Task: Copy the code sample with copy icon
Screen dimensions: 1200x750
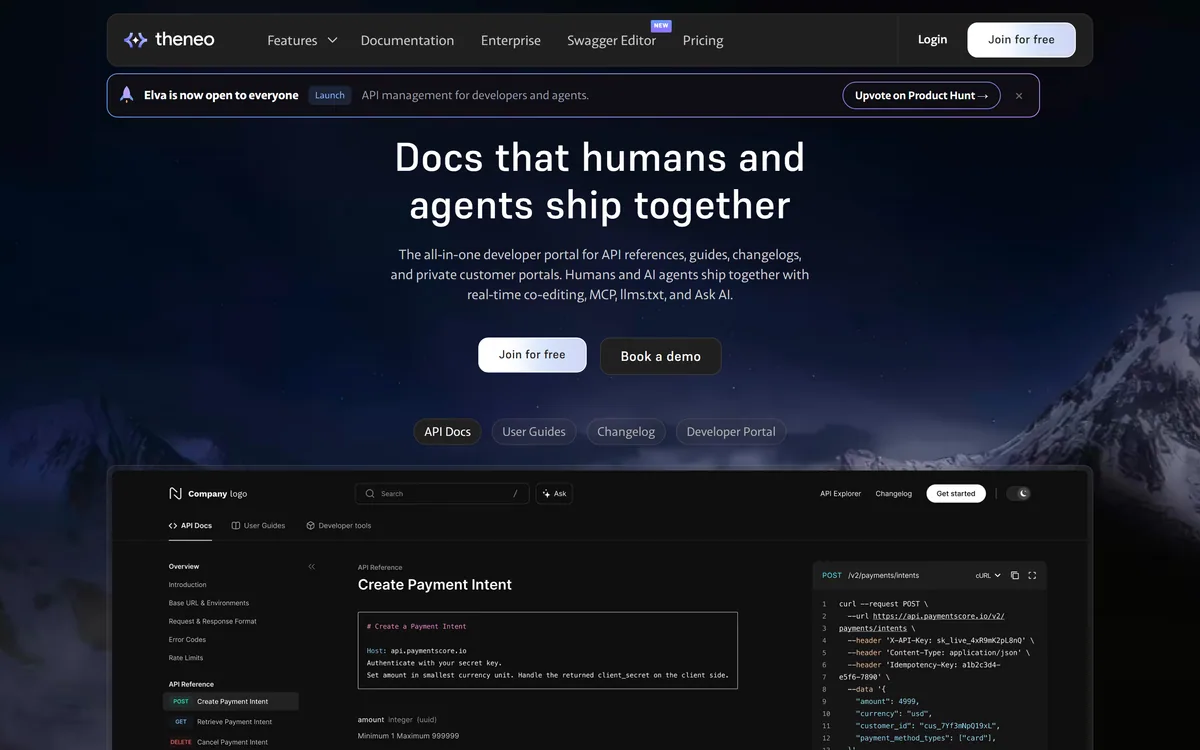Action: tap(1015, 576)
